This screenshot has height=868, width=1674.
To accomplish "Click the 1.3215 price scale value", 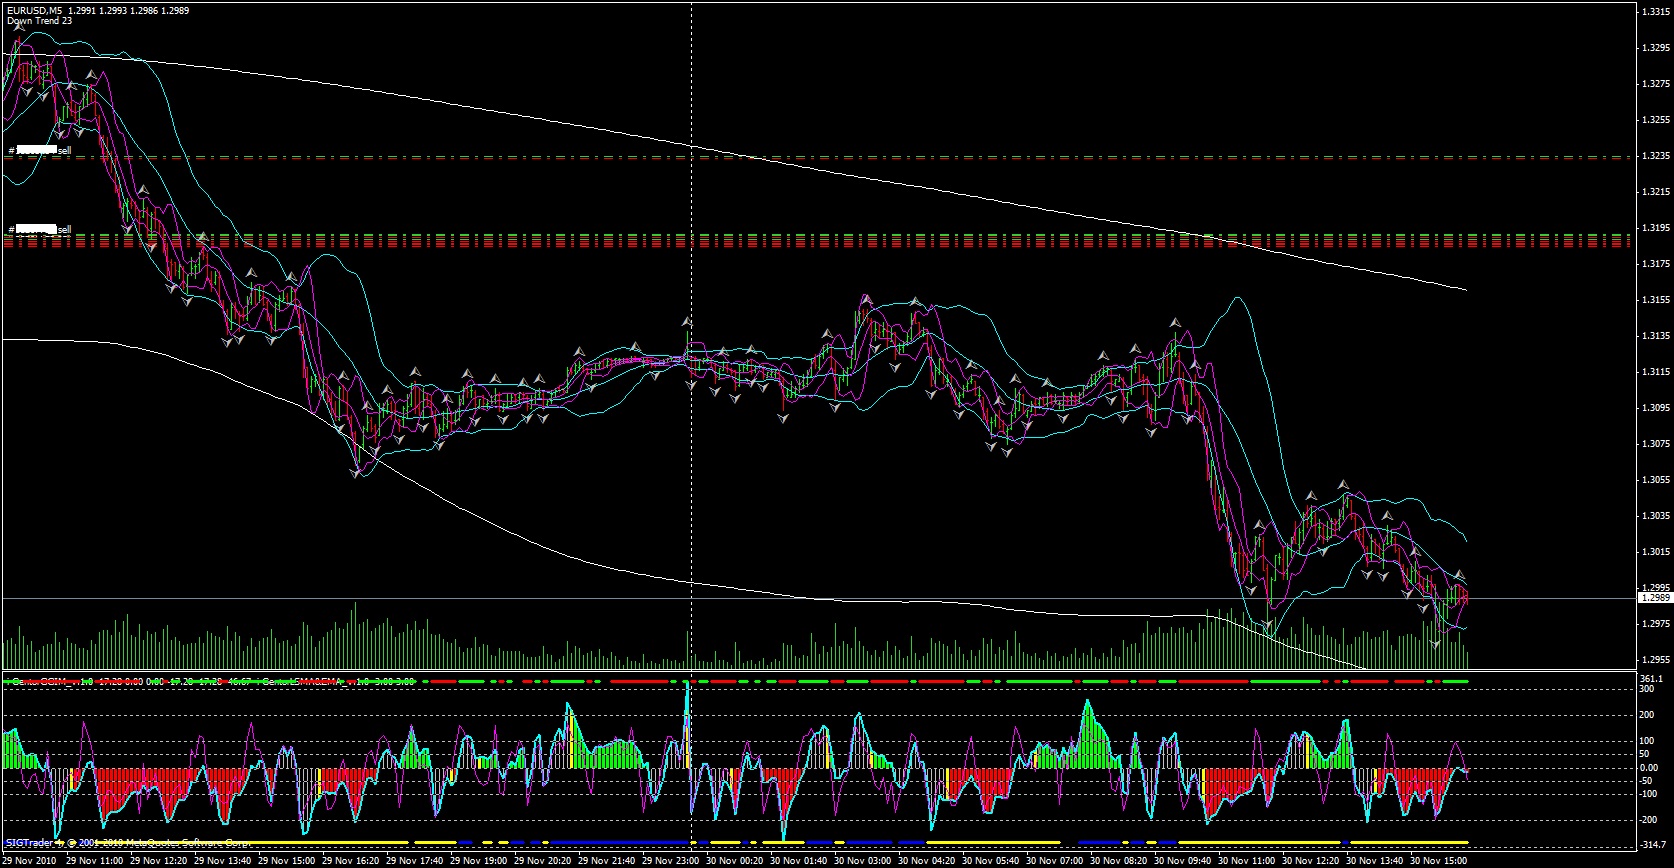I will 1656,192.
